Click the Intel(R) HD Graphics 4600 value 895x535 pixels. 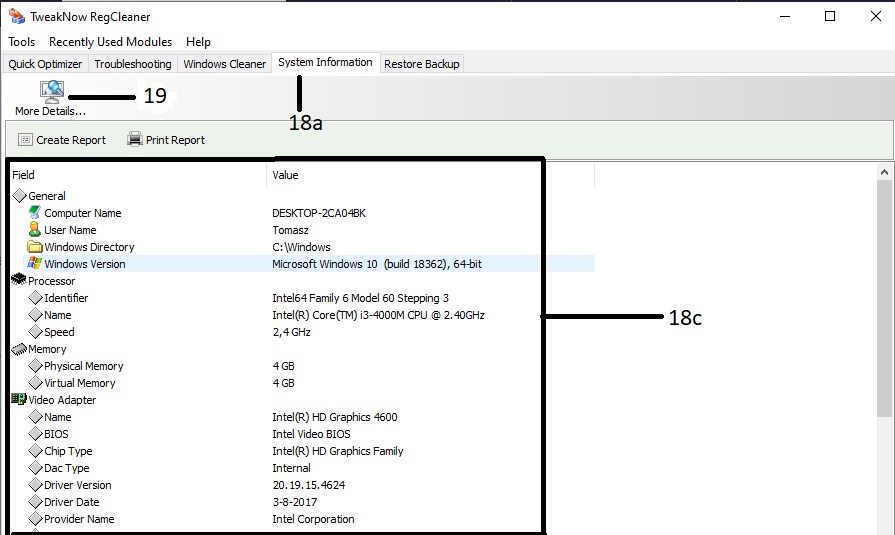coord(335,417)
